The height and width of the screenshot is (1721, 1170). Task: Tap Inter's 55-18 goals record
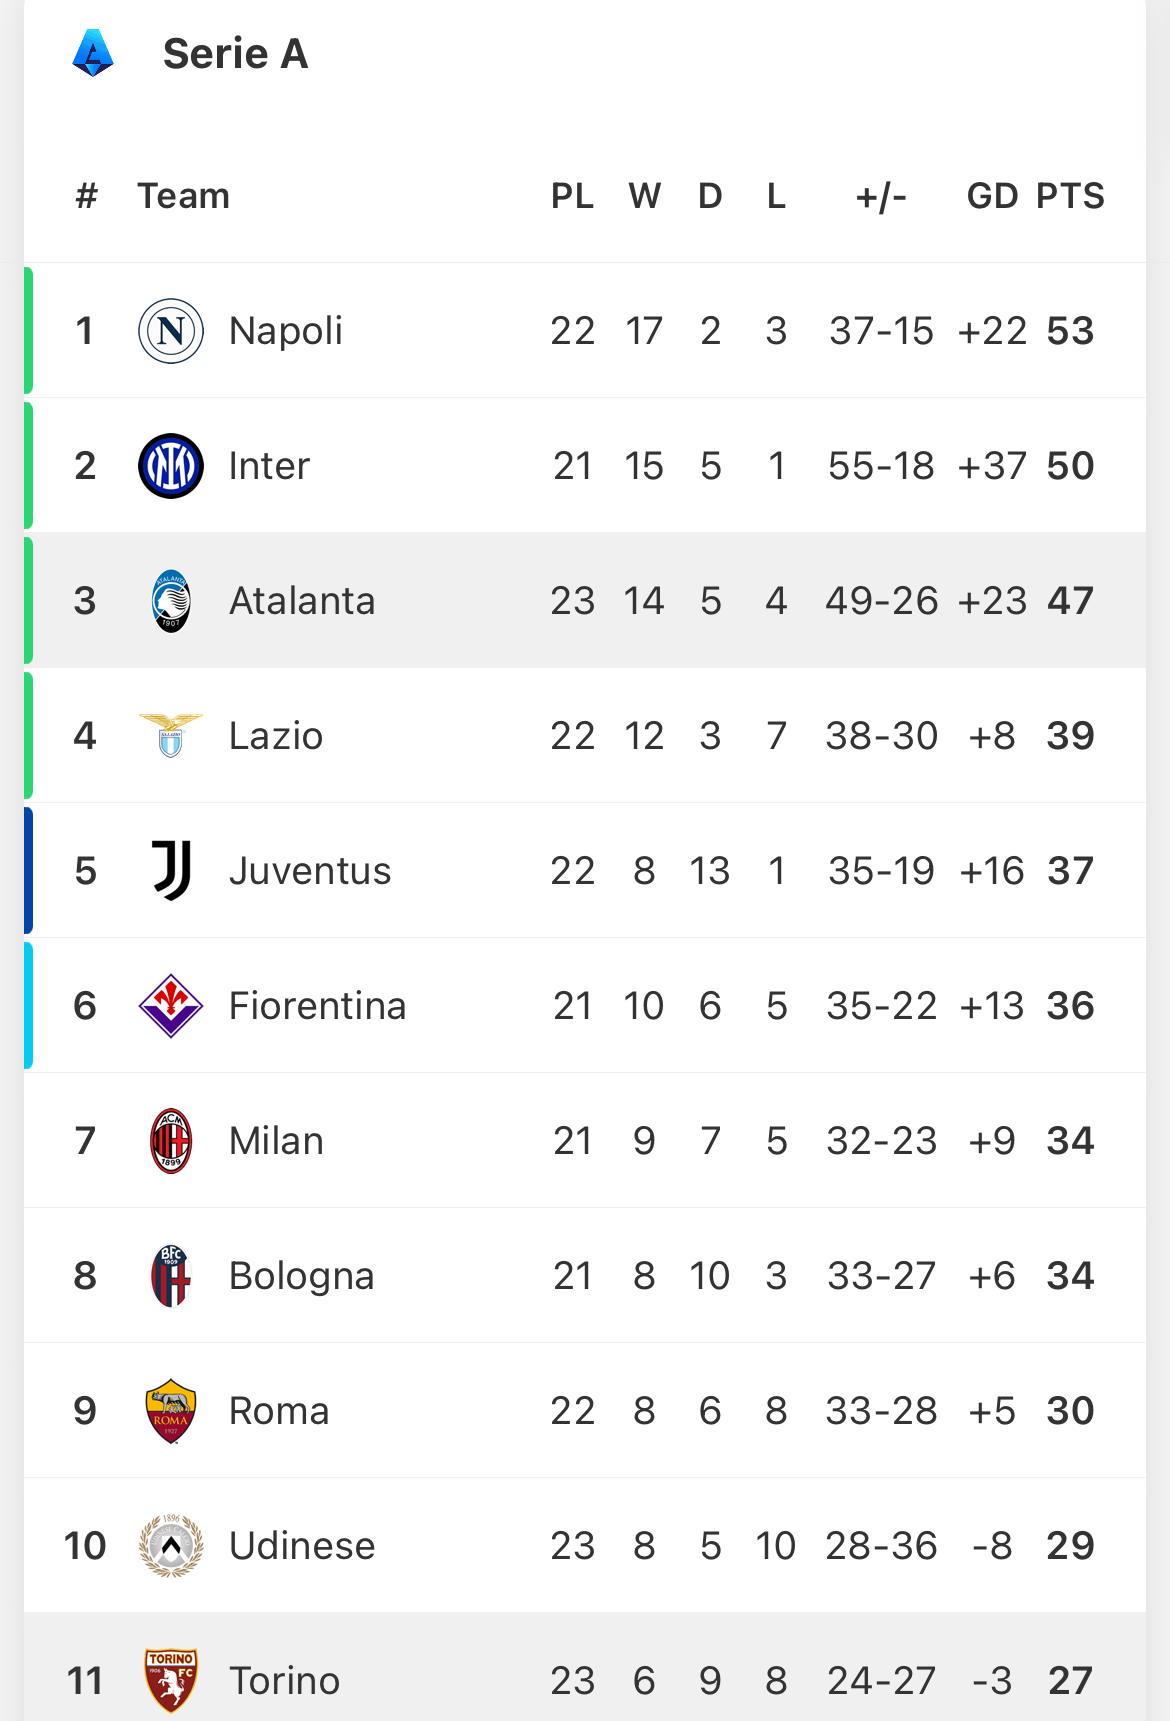tap(881, 466)
